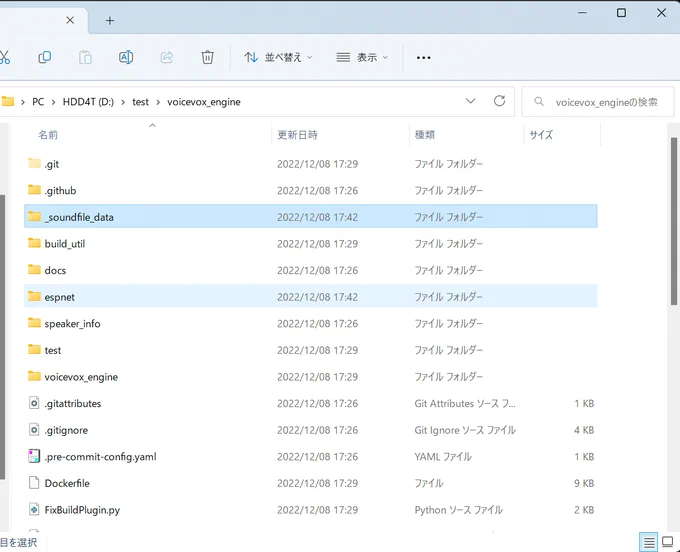Select the voicevox_engine subfolder icon
This screenshot has width=680, height=552.
(34, 376)
